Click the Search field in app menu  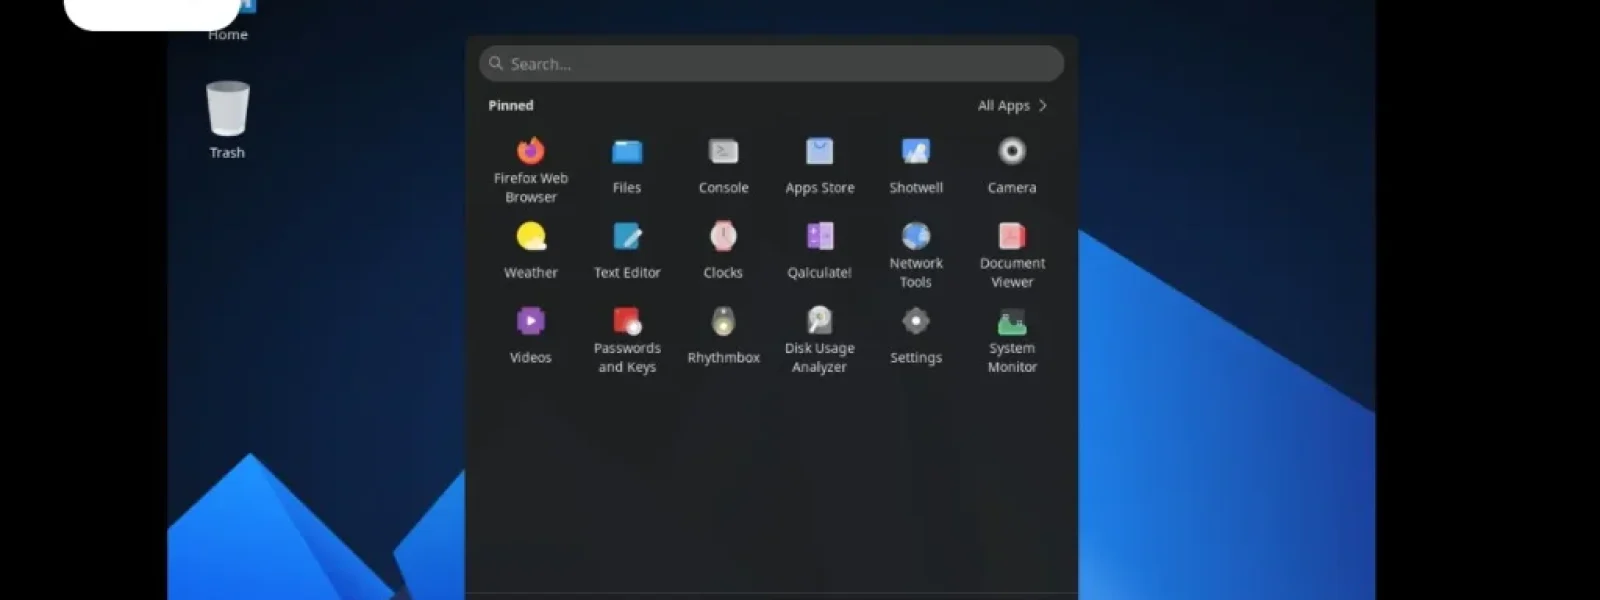point(771,64)
